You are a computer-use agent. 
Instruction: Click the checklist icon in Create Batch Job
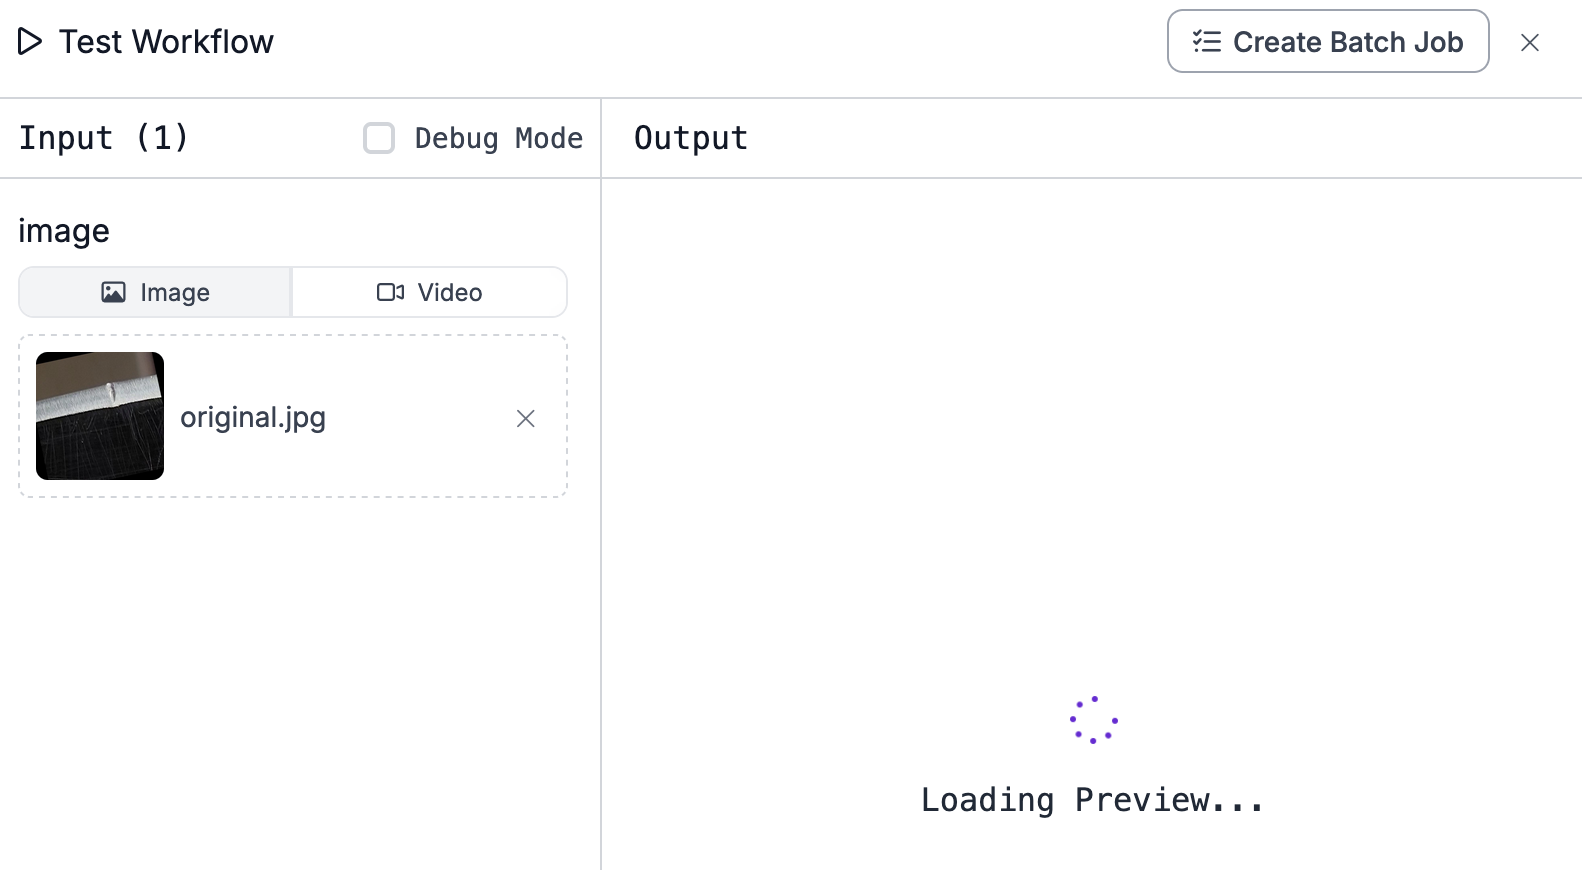tap(1207, 42)
